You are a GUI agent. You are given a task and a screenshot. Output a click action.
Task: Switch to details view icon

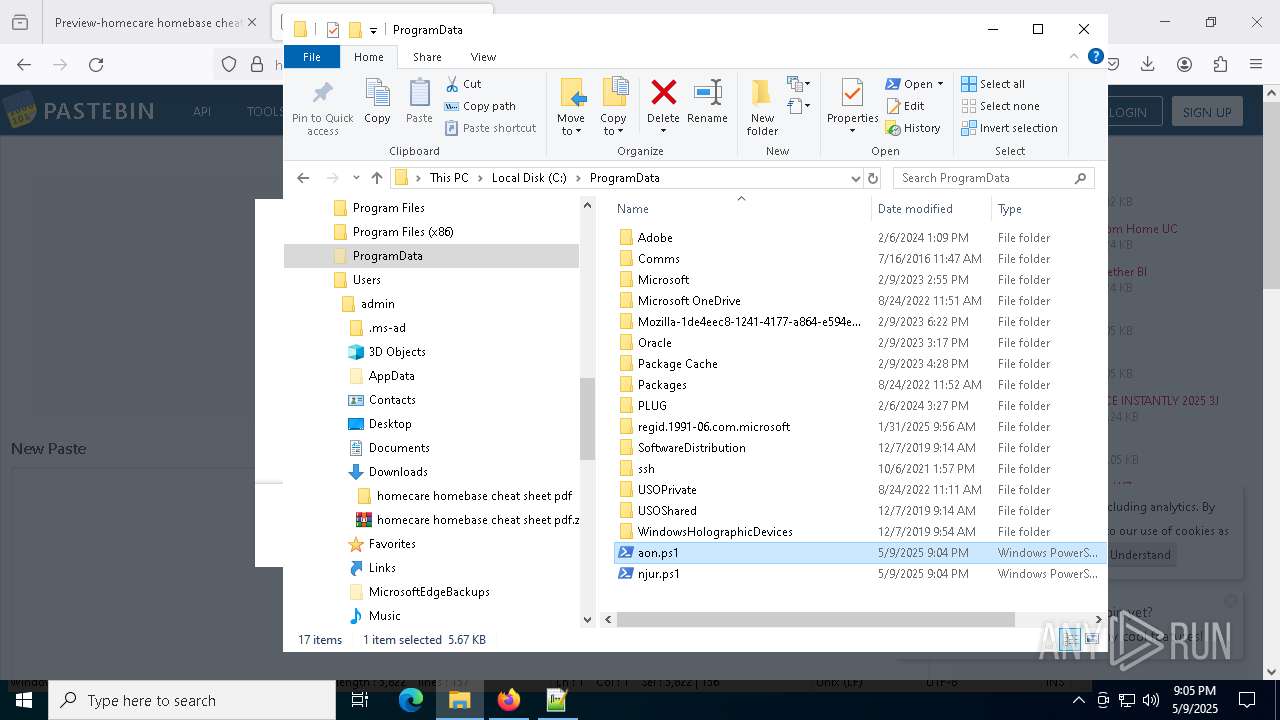[1069, 640]
